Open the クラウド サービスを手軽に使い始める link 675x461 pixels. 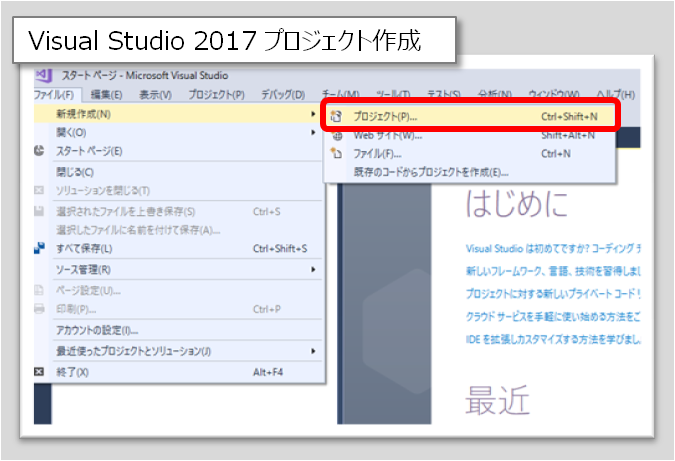click(x=554, y=317)
